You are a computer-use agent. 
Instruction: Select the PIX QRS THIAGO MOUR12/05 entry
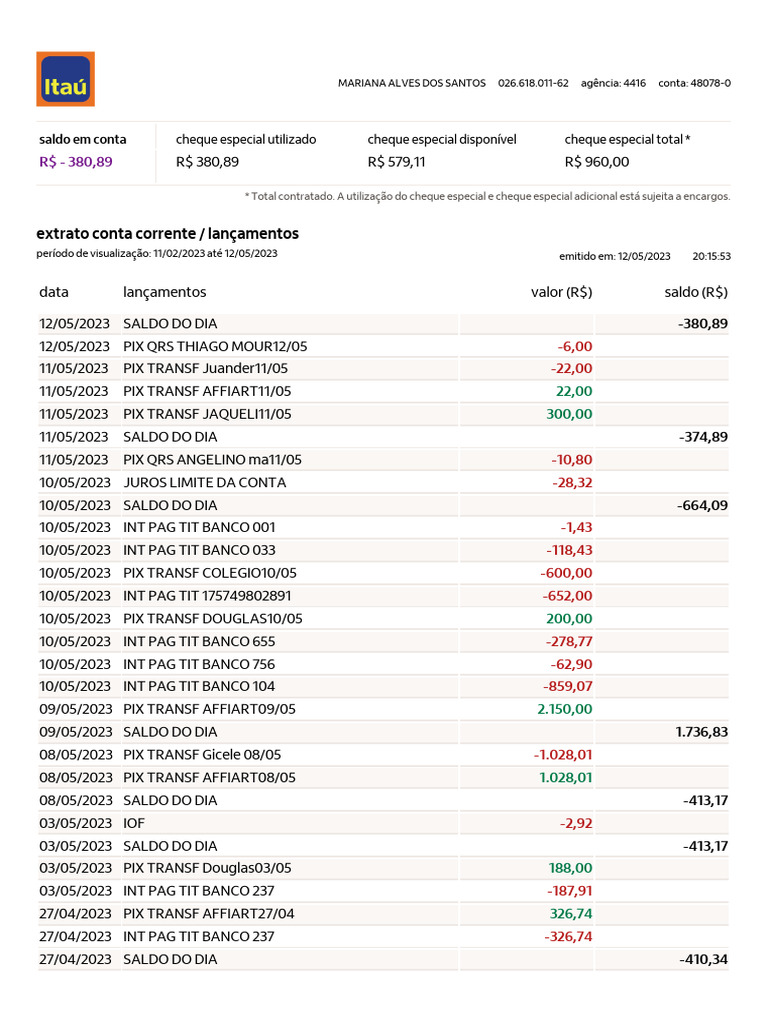coord(215,346)
